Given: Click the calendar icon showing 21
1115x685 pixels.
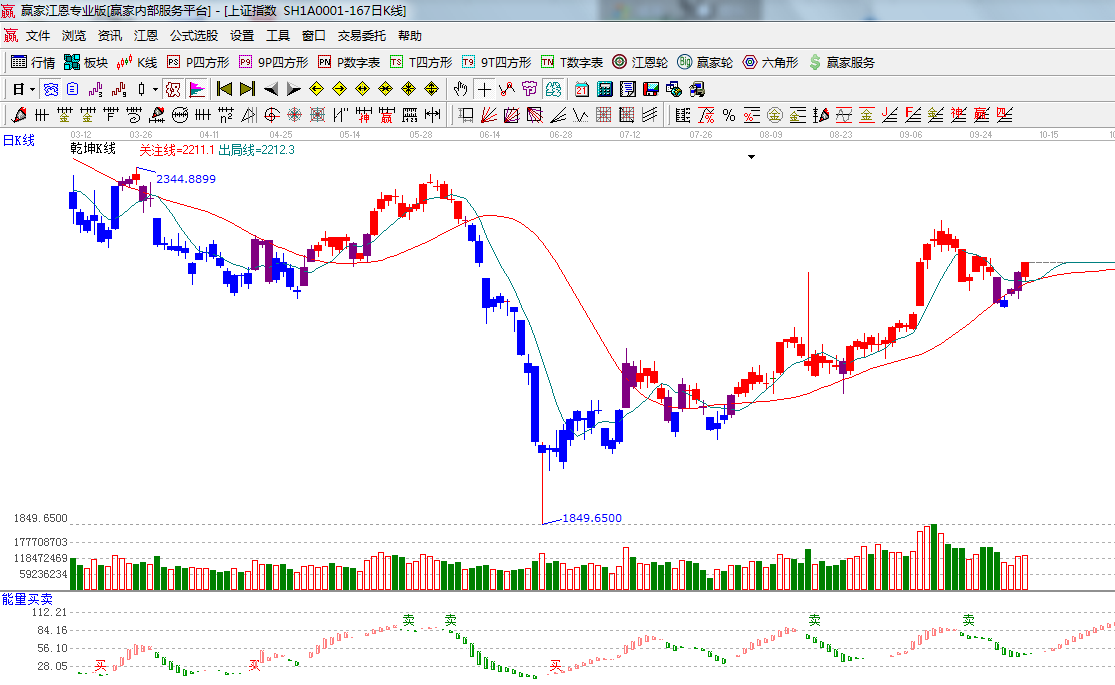Looking at the screenshot, I should point(581,88).
